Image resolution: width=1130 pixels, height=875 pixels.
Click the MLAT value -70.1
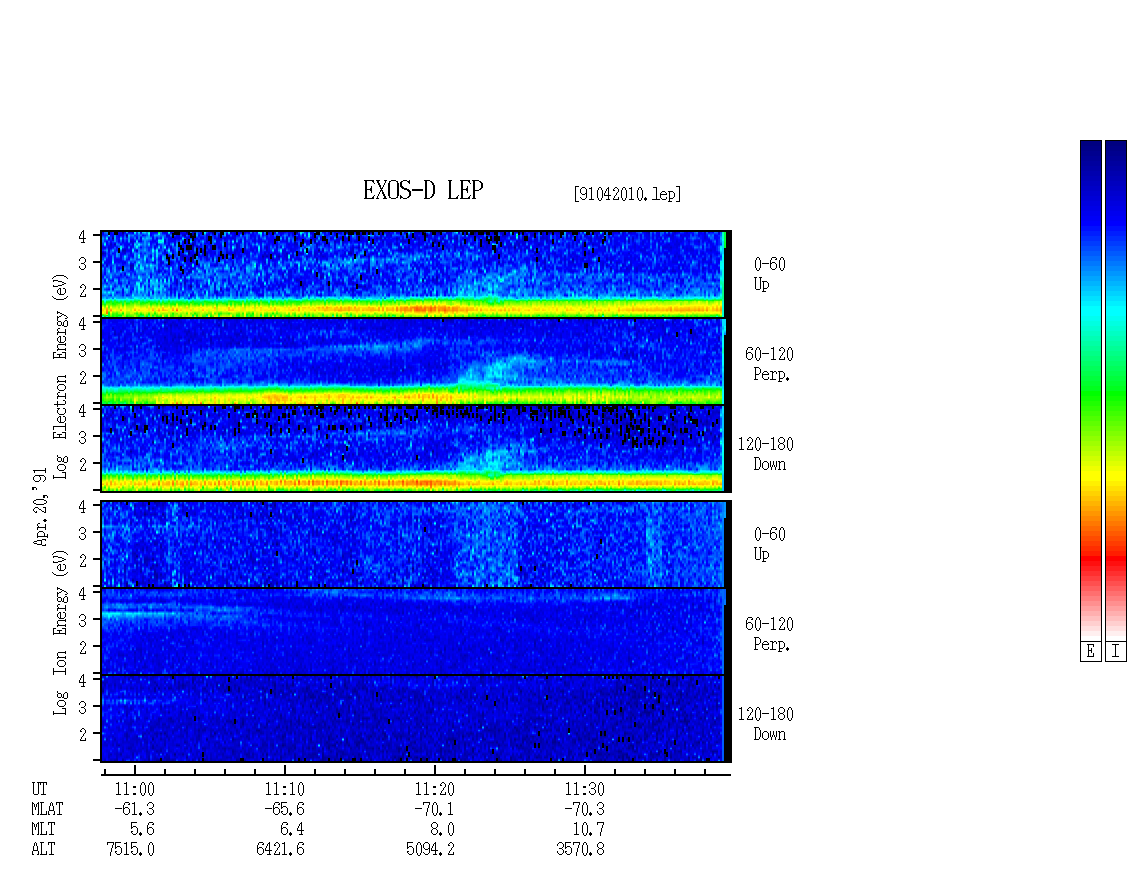434,809
